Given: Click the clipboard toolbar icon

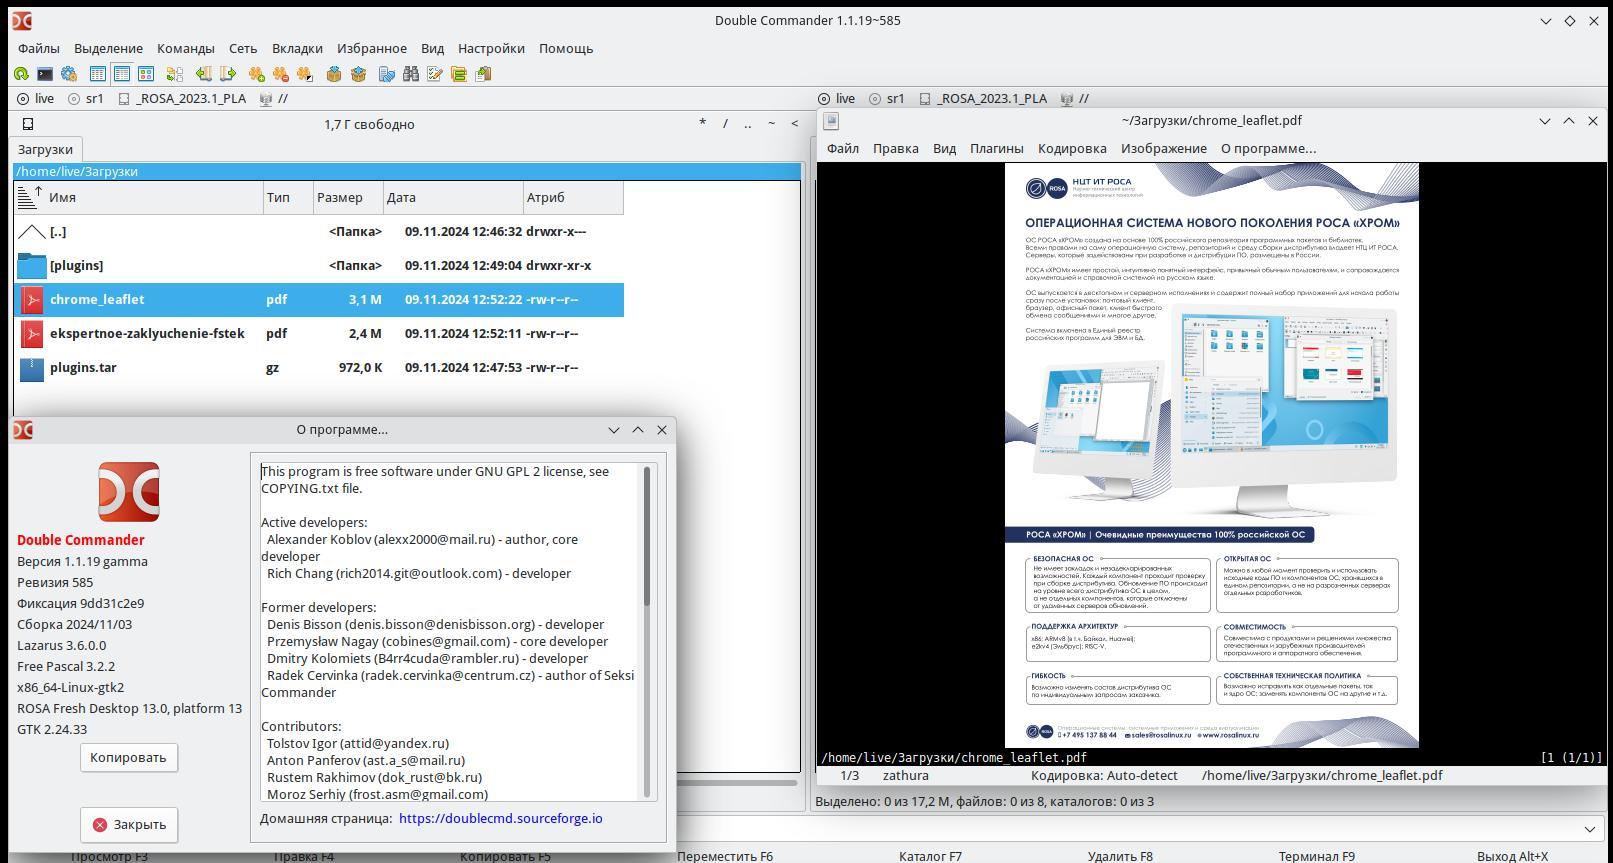Looking at the screenshot, I should (x=483, y=74).
